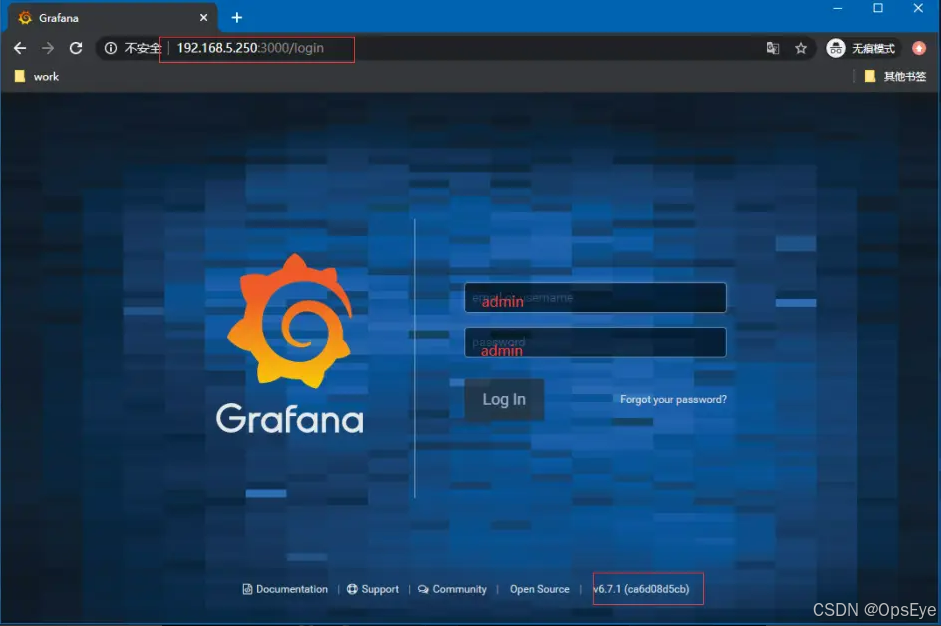Screen dimensions: 941x626
Task: Open the Support footer link
Action: click(x=373, y=589)
